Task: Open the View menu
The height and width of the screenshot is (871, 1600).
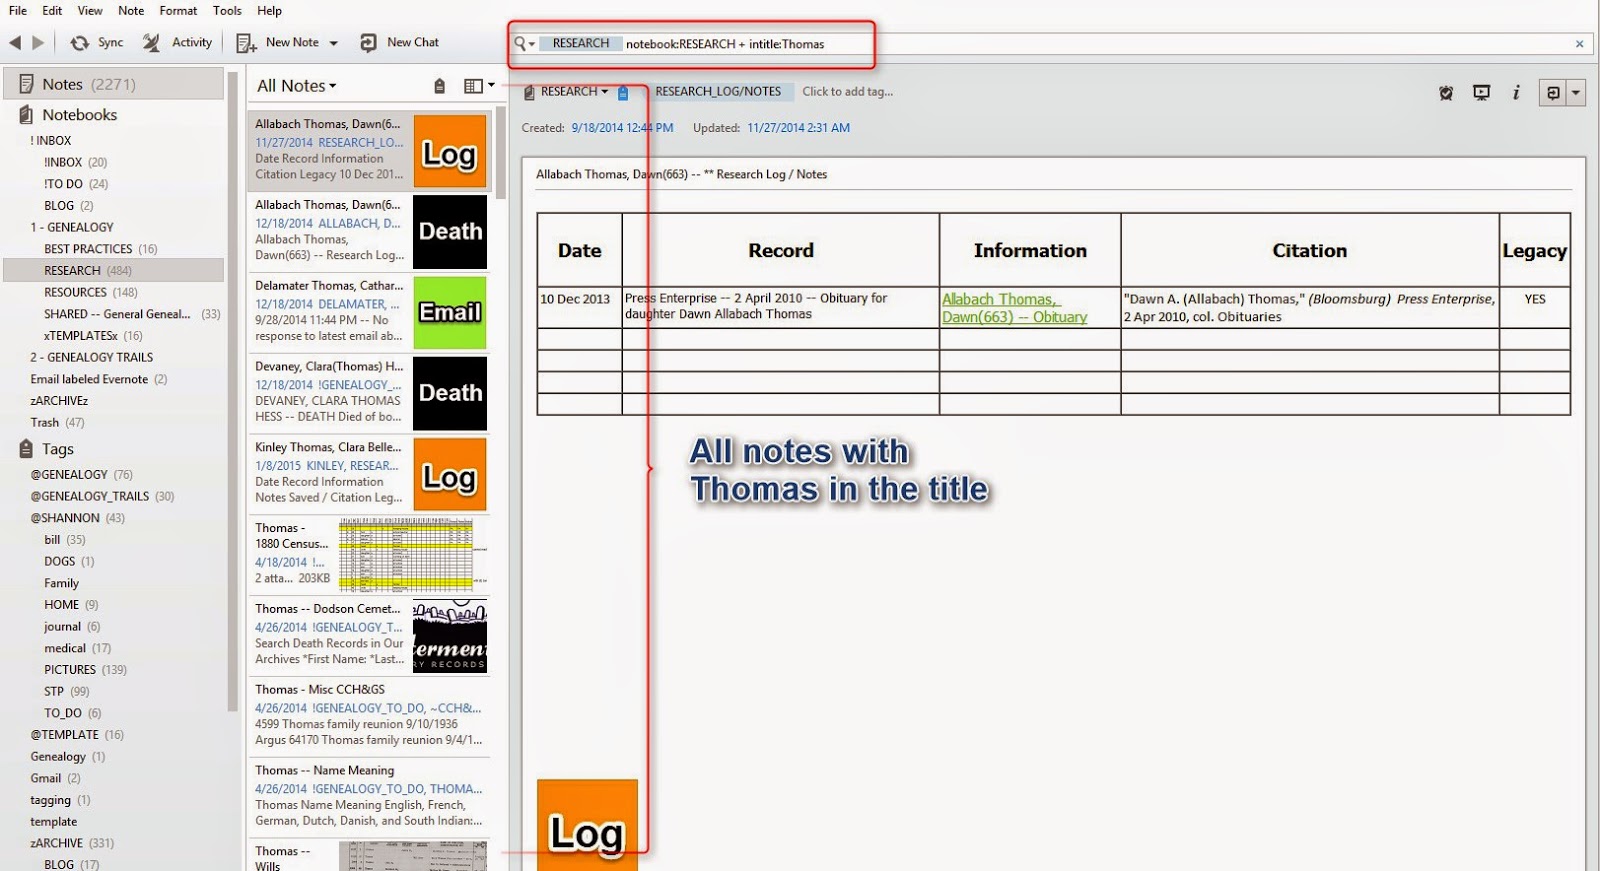Action: [90, 10]
